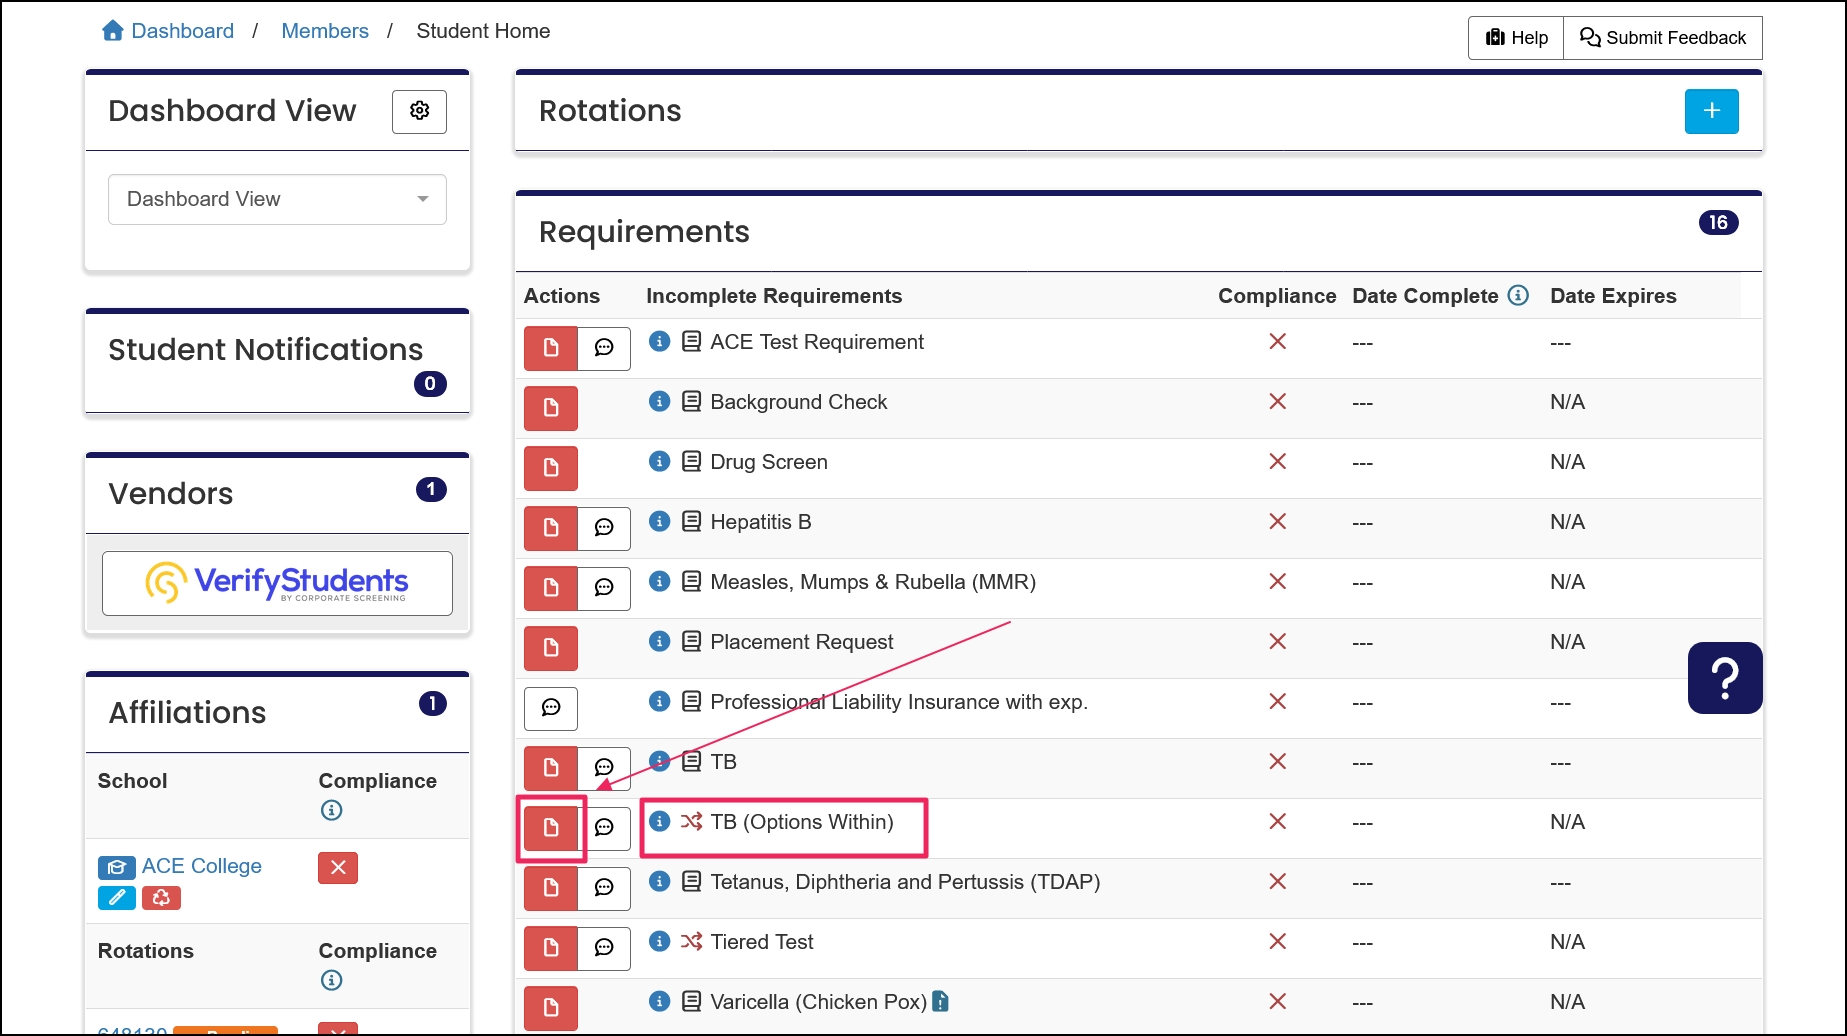Click the info icon next to Drug Screen

pyautogui.click(x=659, y=461)
